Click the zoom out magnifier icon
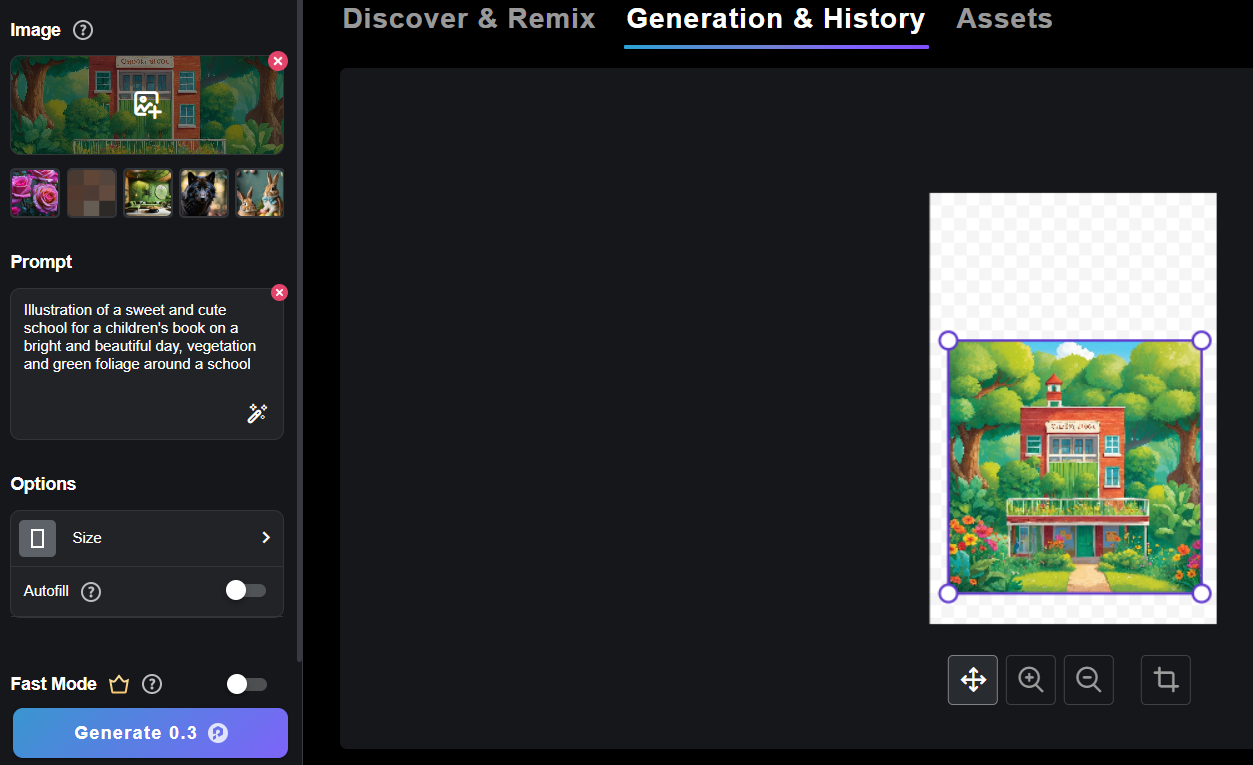 pyautogui.click(x=1089, y=680)
